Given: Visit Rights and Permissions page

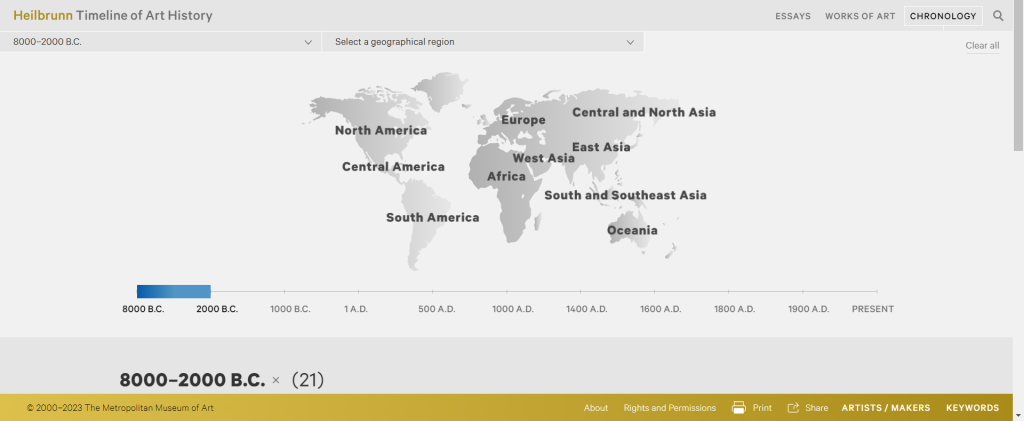Looking at the screenshot, I should click(x=669, y=408).
